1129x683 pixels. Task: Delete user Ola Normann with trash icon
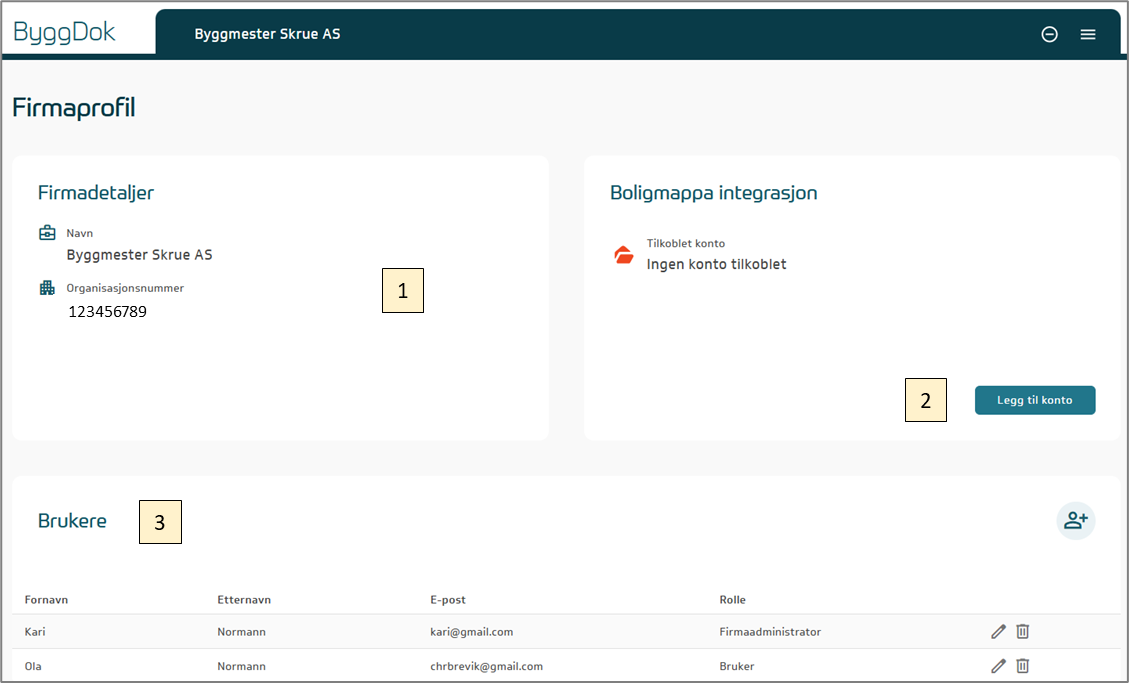pyautogui.click(x=1023, y=666)
